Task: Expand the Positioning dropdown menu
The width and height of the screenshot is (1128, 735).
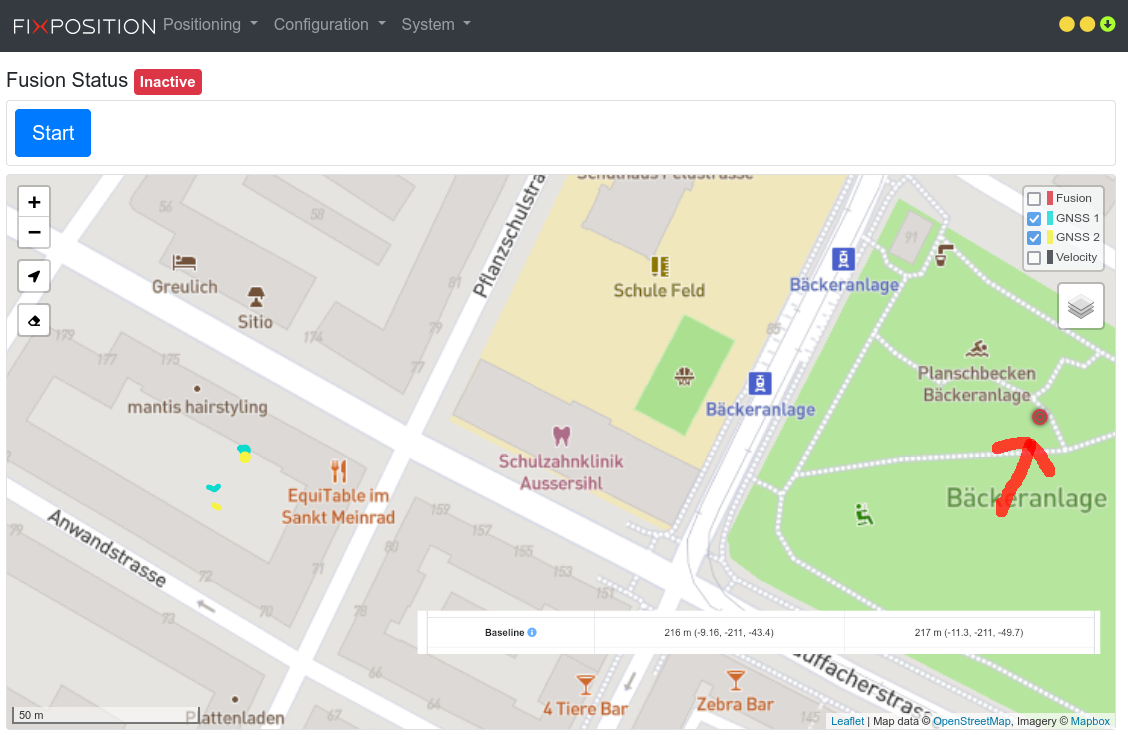Action: pos(210,24)
